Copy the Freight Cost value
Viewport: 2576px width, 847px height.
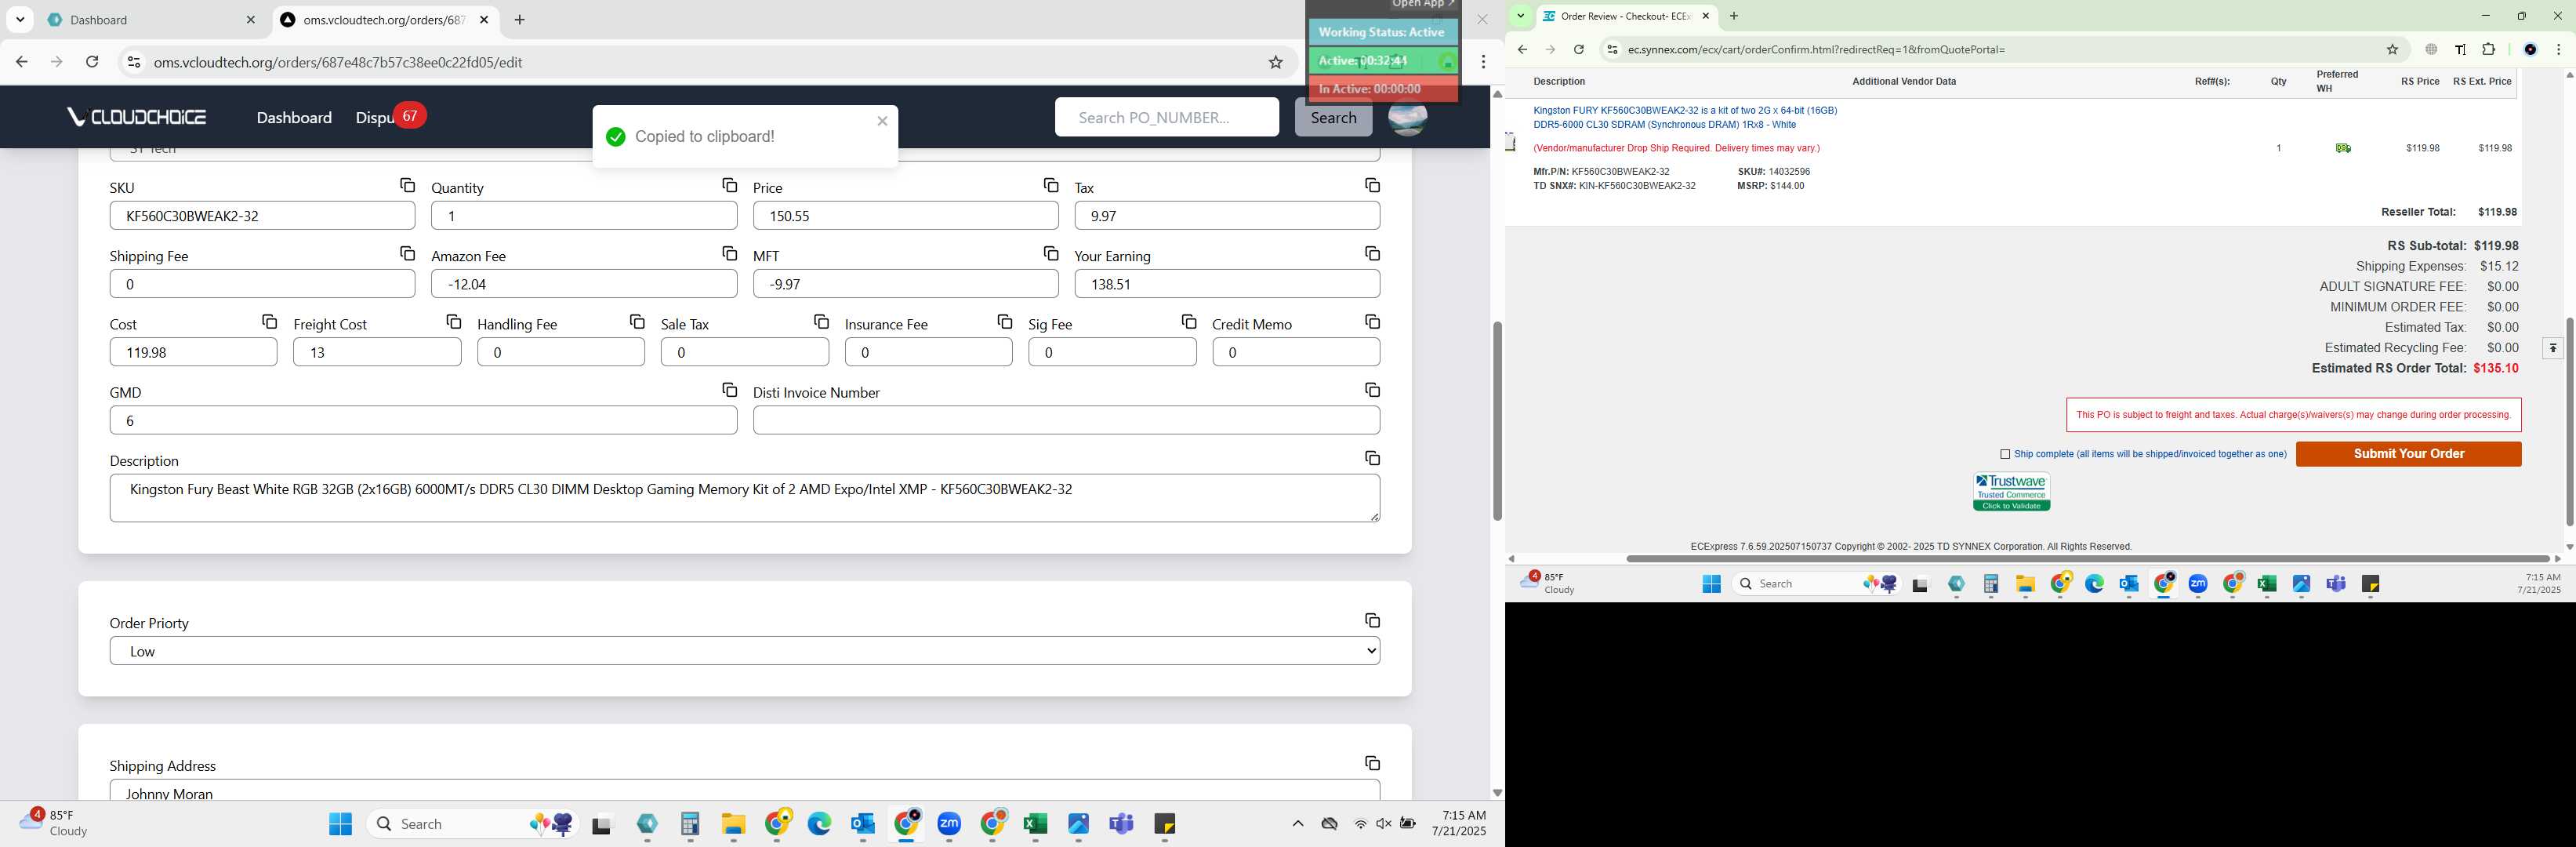453,322
